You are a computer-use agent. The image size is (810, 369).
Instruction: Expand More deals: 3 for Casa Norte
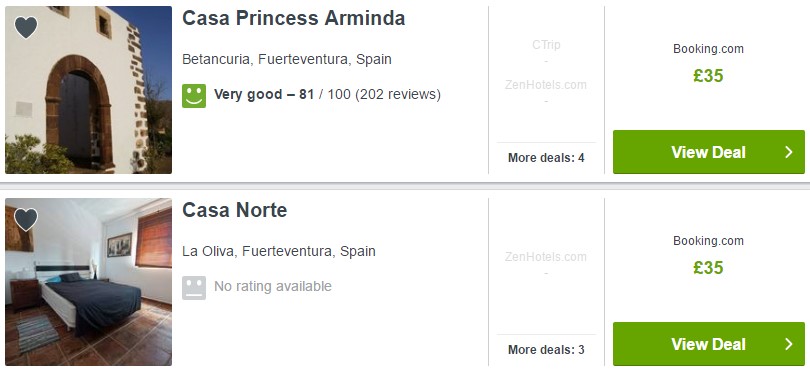pos(546,350)
